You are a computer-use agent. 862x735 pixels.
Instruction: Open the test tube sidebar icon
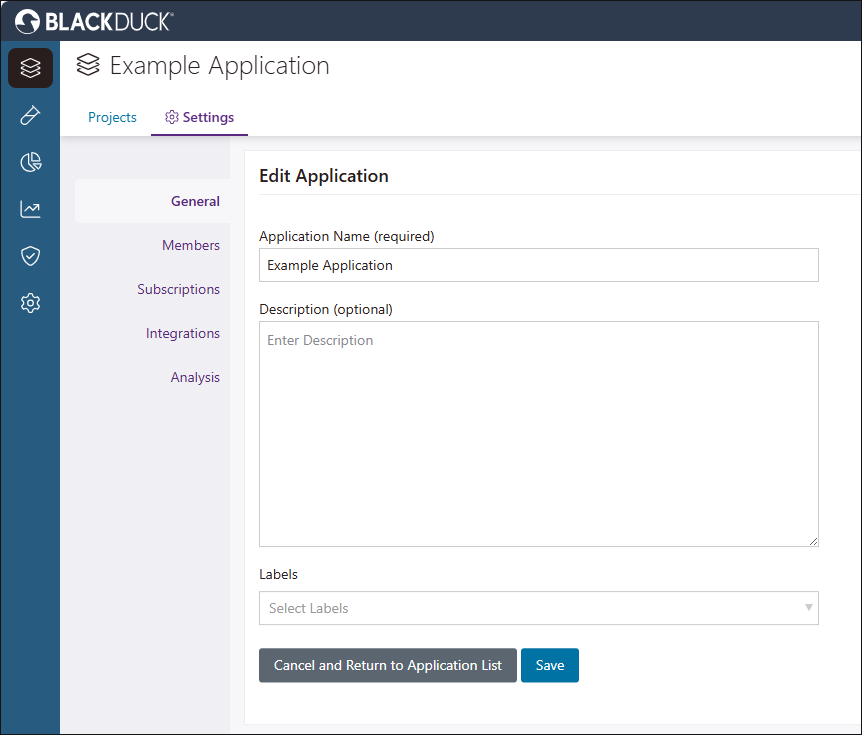point(30,115)
